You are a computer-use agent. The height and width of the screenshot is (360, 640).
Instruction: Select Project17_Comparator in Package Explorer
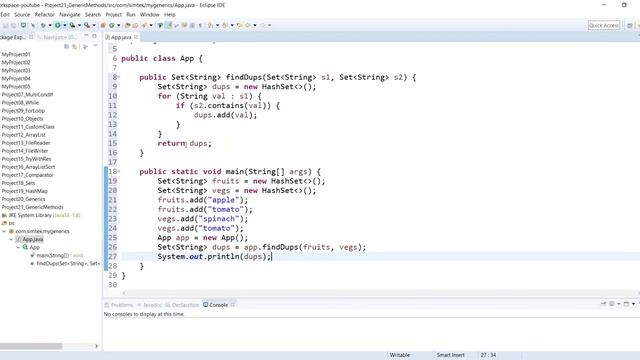[27, 175]
